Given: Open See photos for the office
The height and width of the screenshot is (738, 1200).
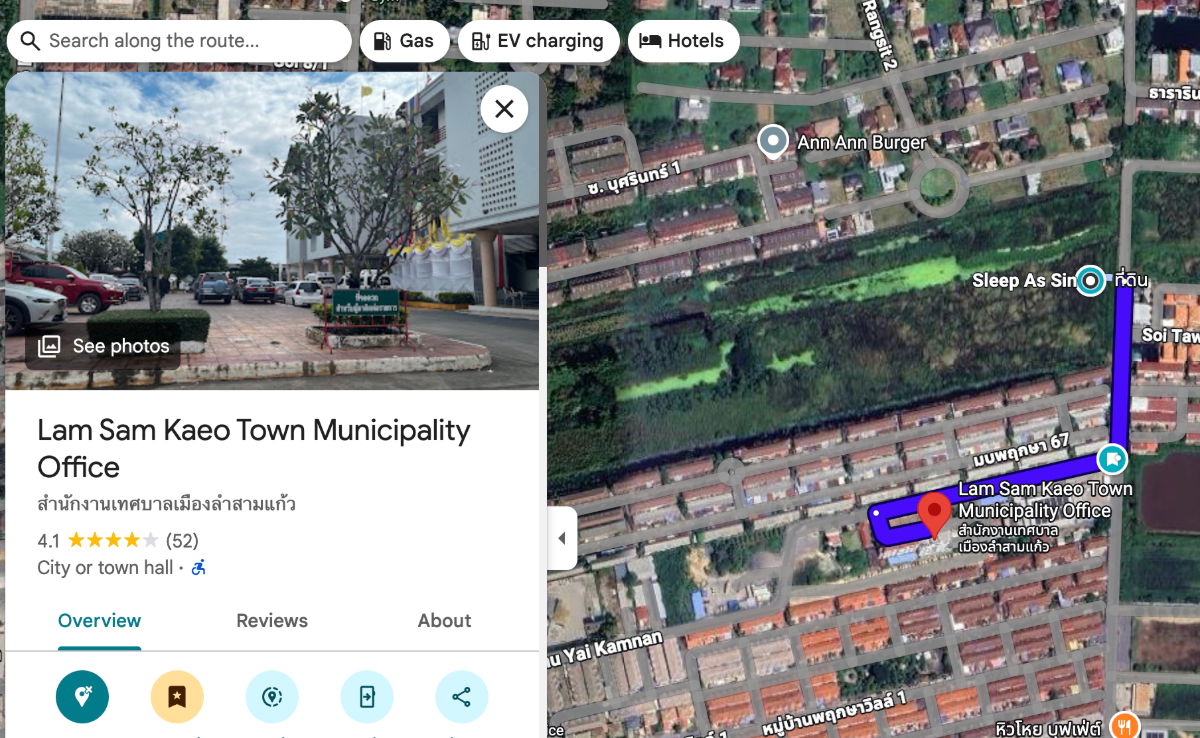Looking at the screenshot, I should tap(104, 346).
